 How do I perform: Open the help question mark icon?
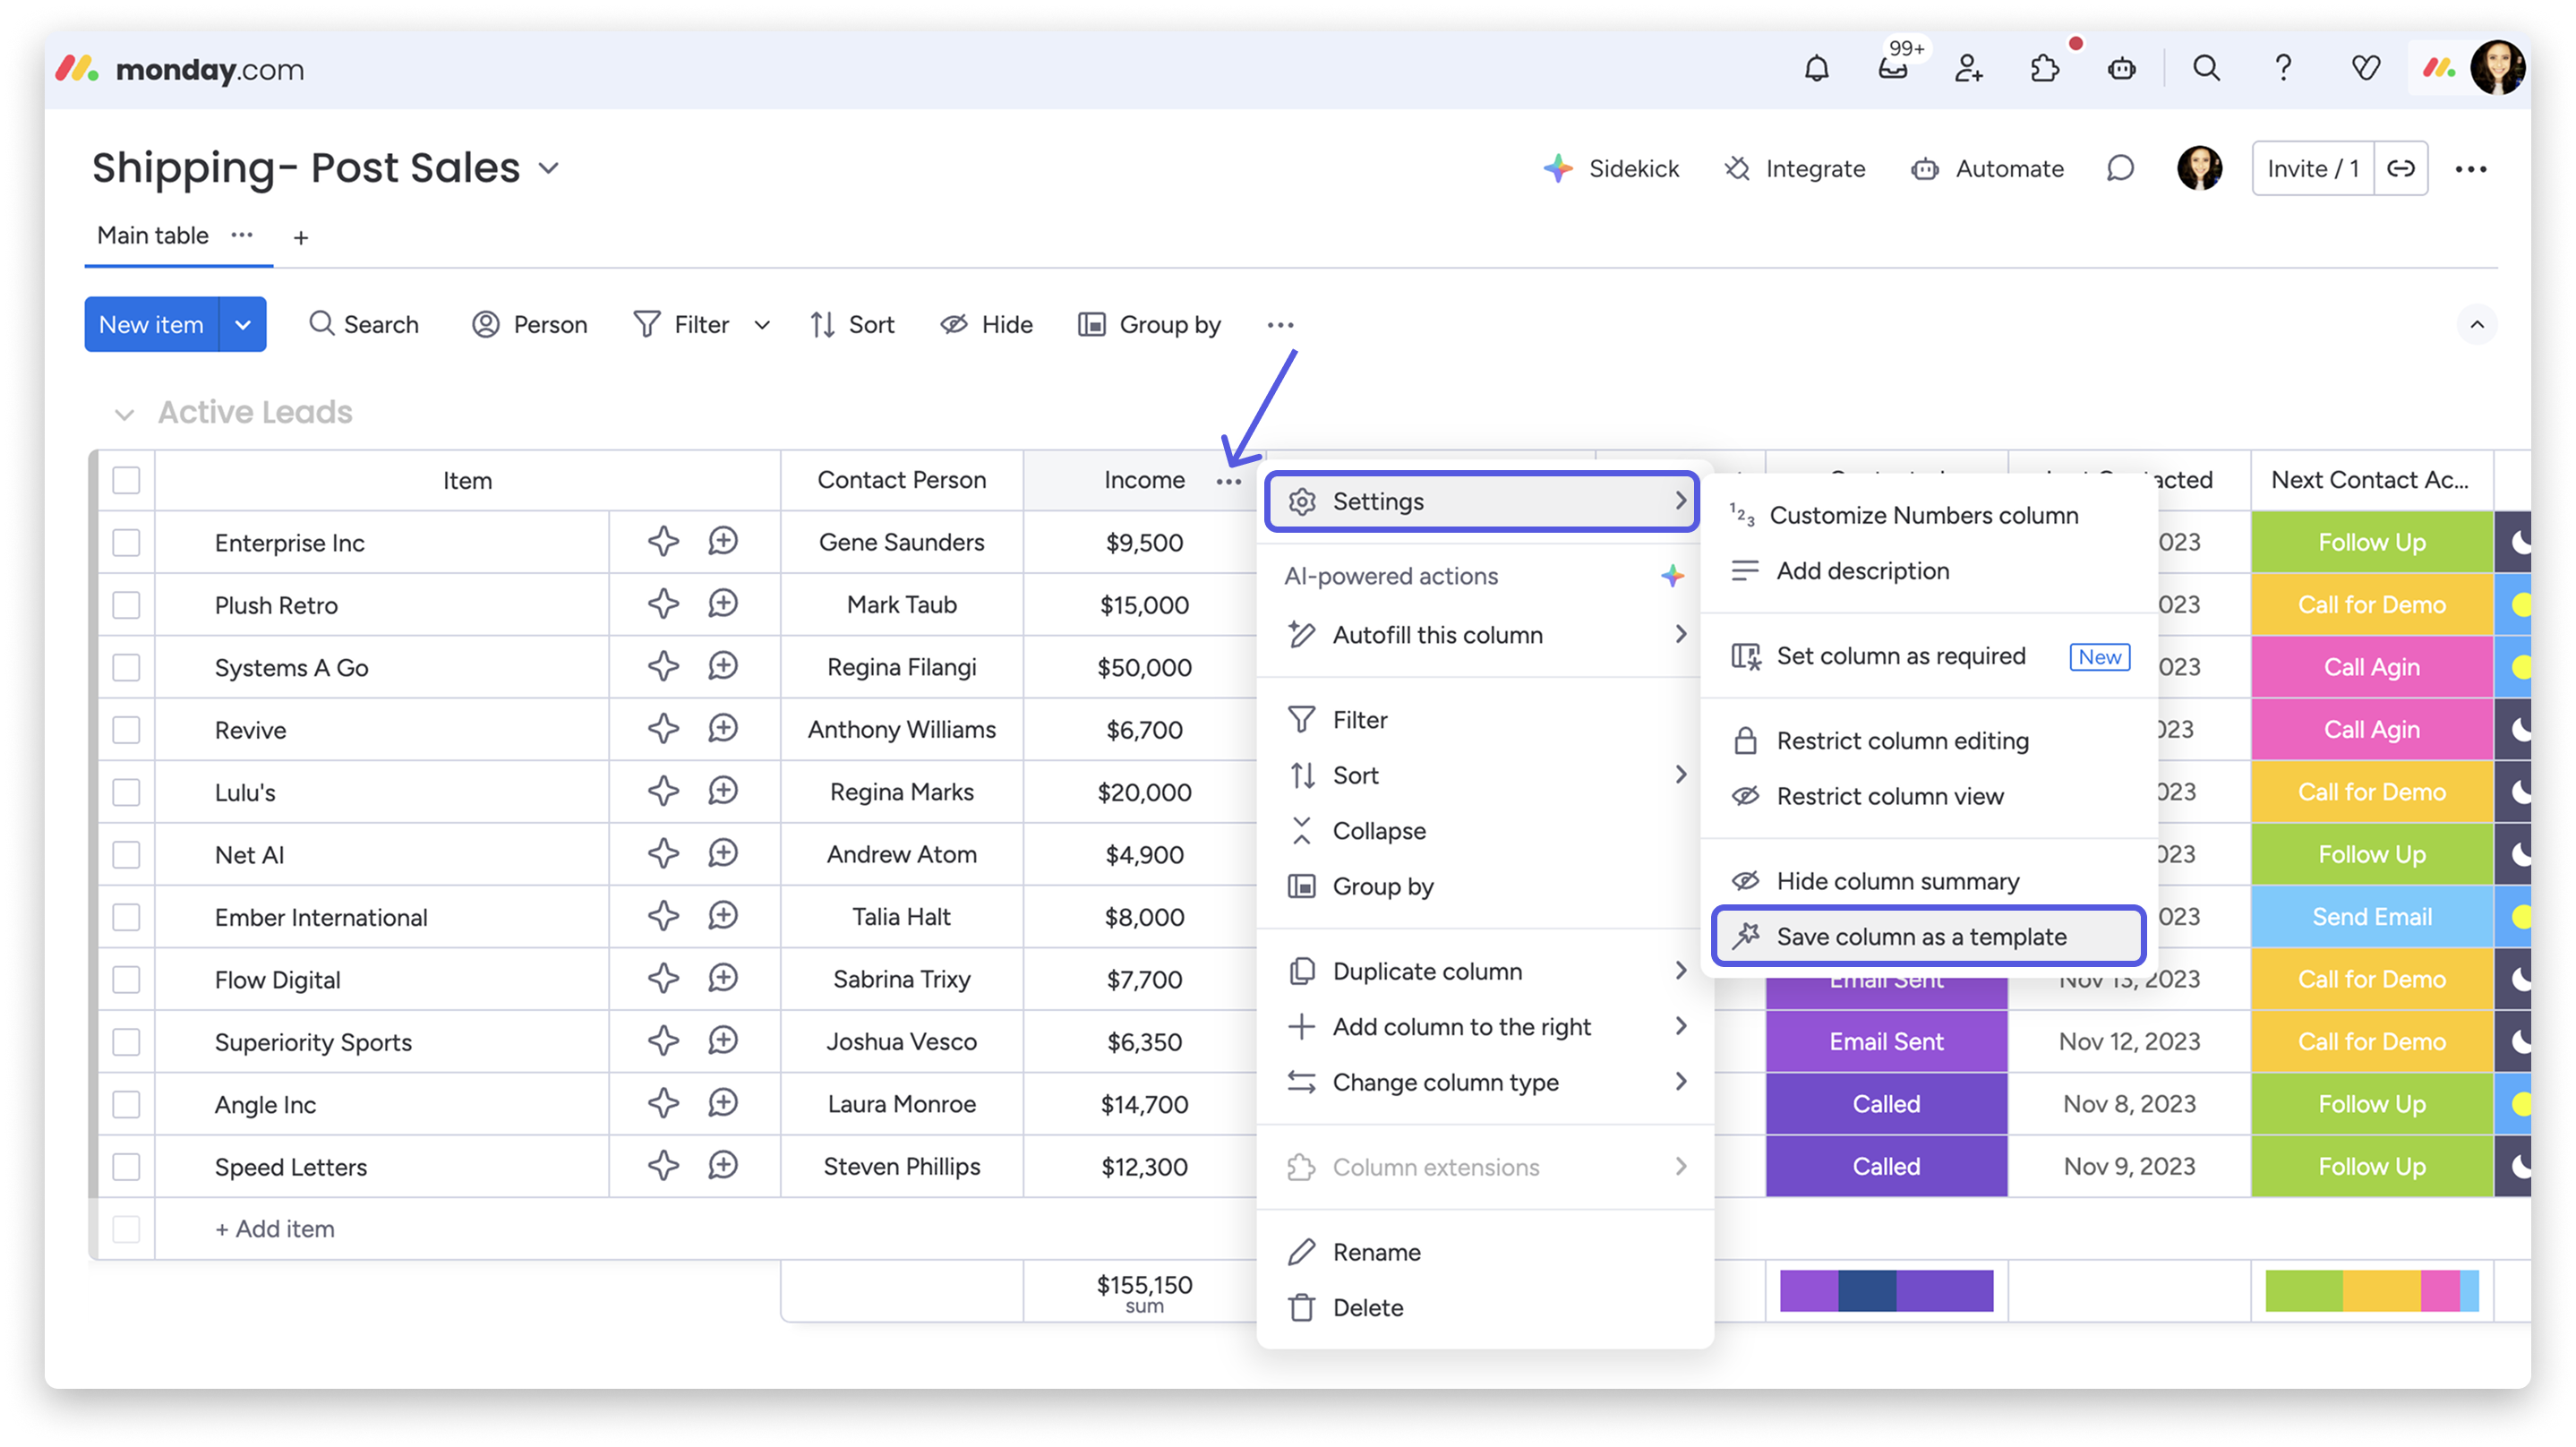[x=2283, y=69]
